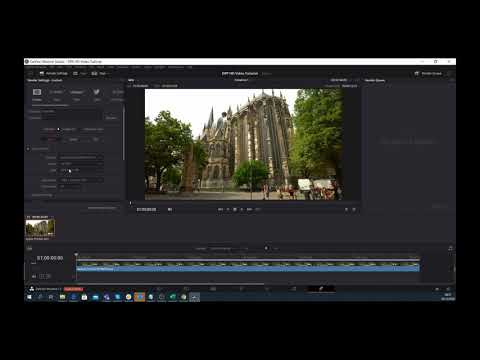The image size is (480, 360).
Task: Jump to last frame in viewer transport
Action: (x=249, y=209)
